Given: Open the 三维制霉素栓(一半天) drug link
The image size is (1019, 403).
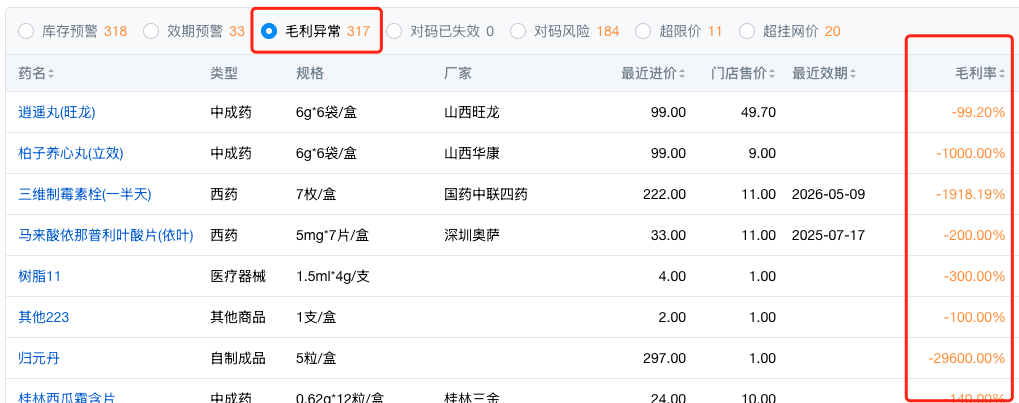Looking at the screenshot, I should click(84, 194).
